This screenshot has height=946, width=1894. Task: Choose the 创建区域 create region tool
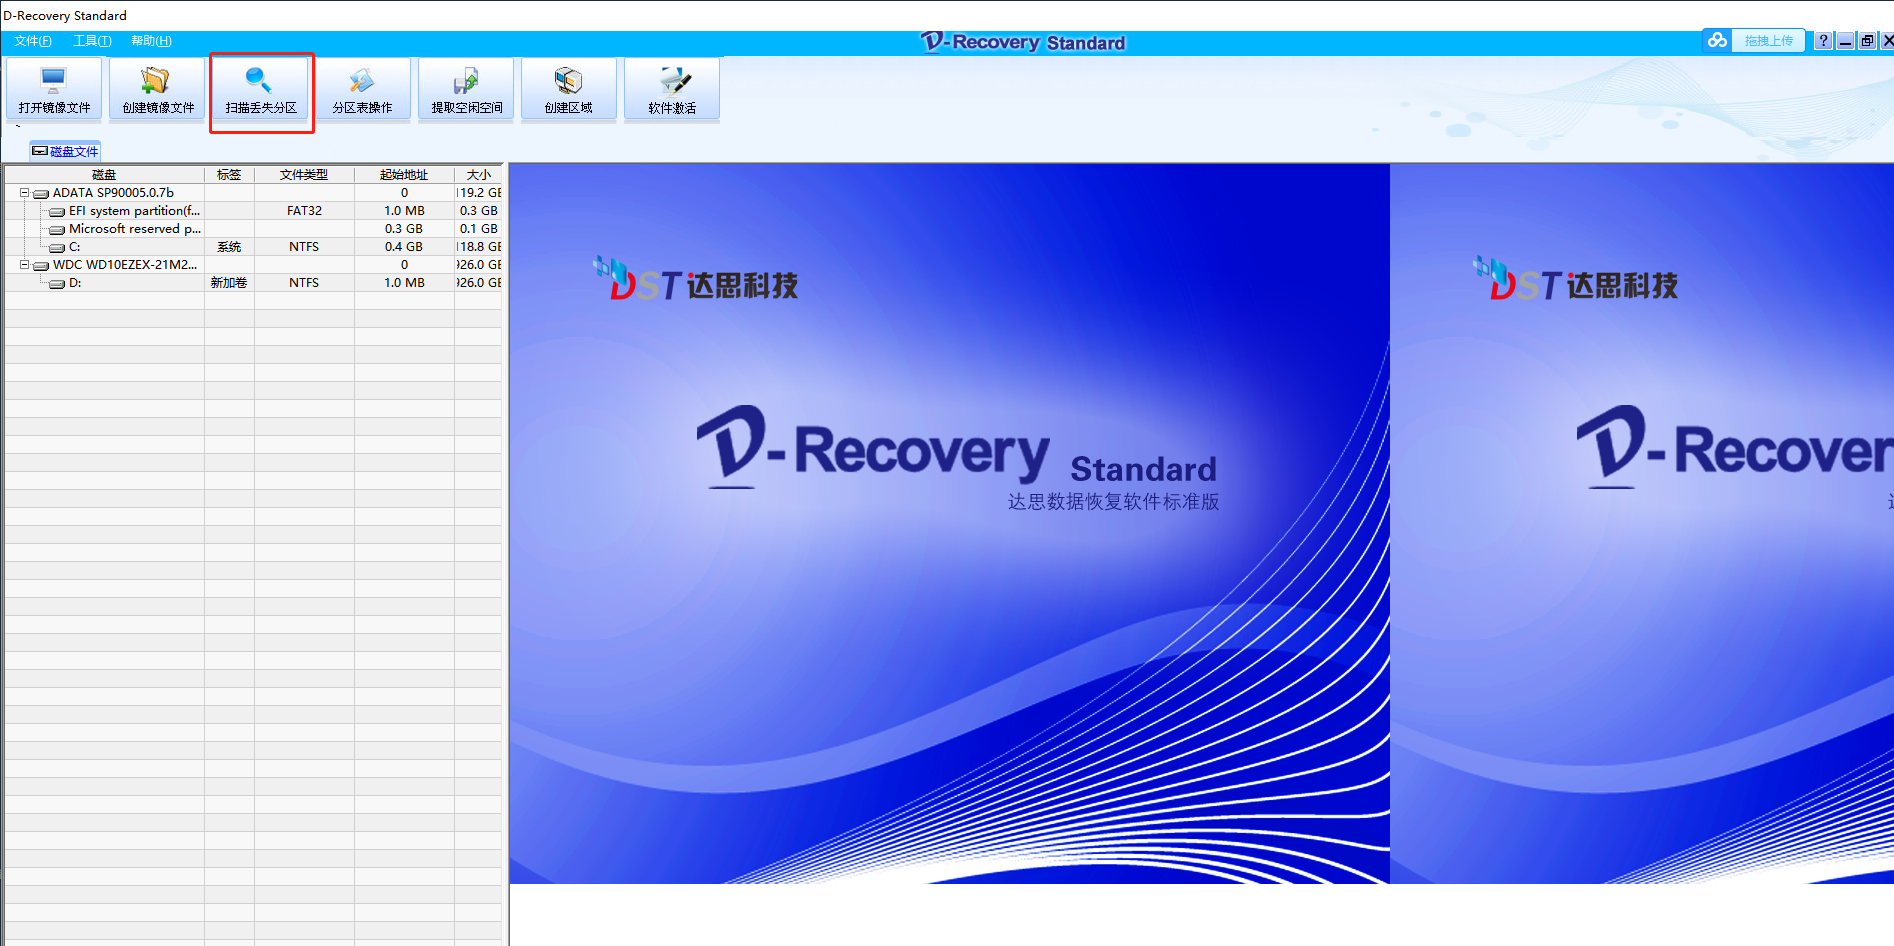pyautogui.click(x=569, y=89)
